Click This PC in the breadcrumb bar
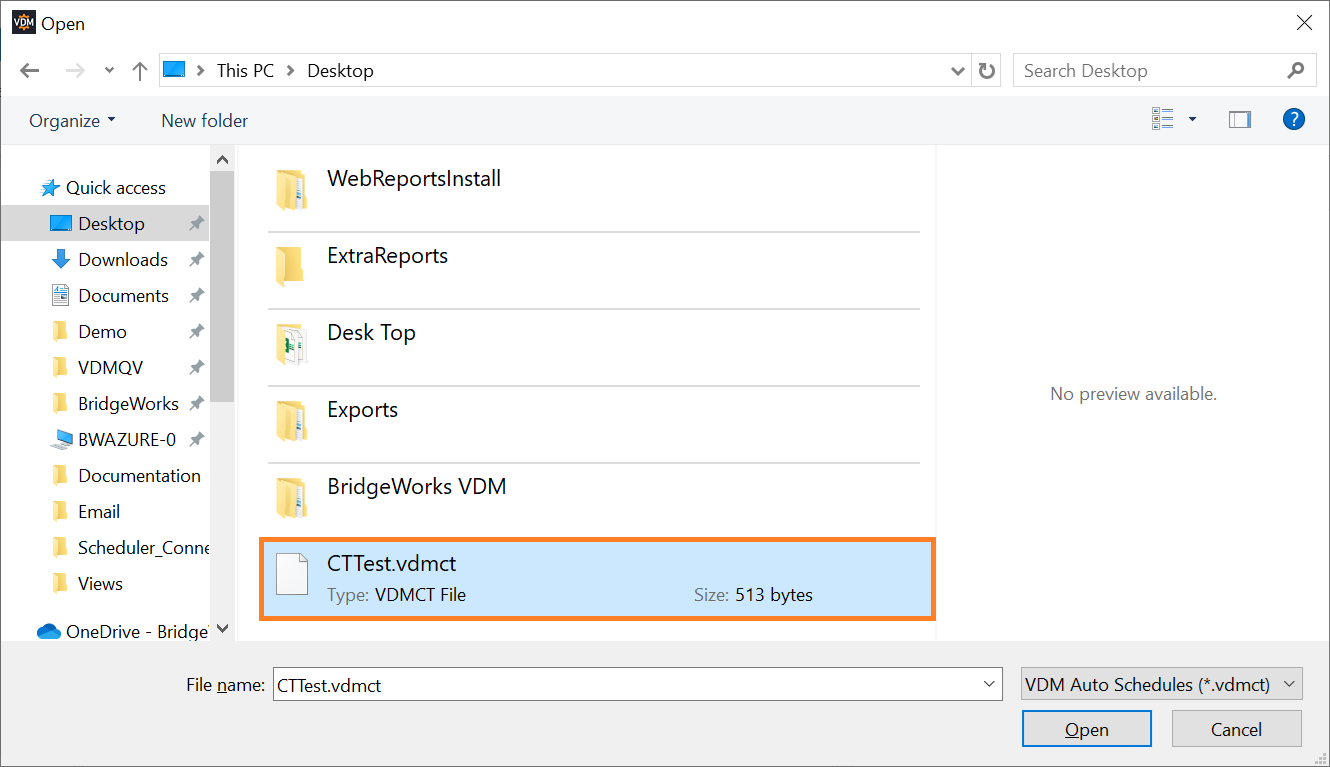Screen dimensions: 1330x767 click(x=245, y=70)
